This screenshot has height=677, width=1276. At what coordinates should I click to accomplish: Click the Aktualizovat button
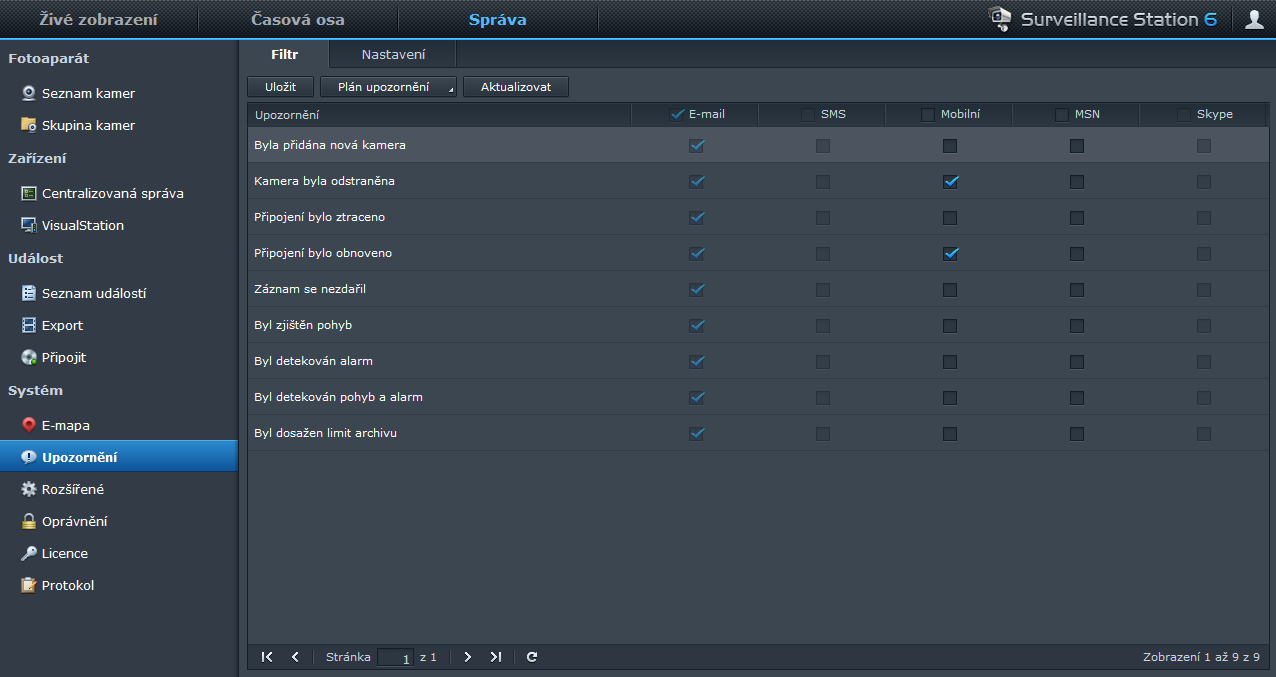tap(516, 87)
